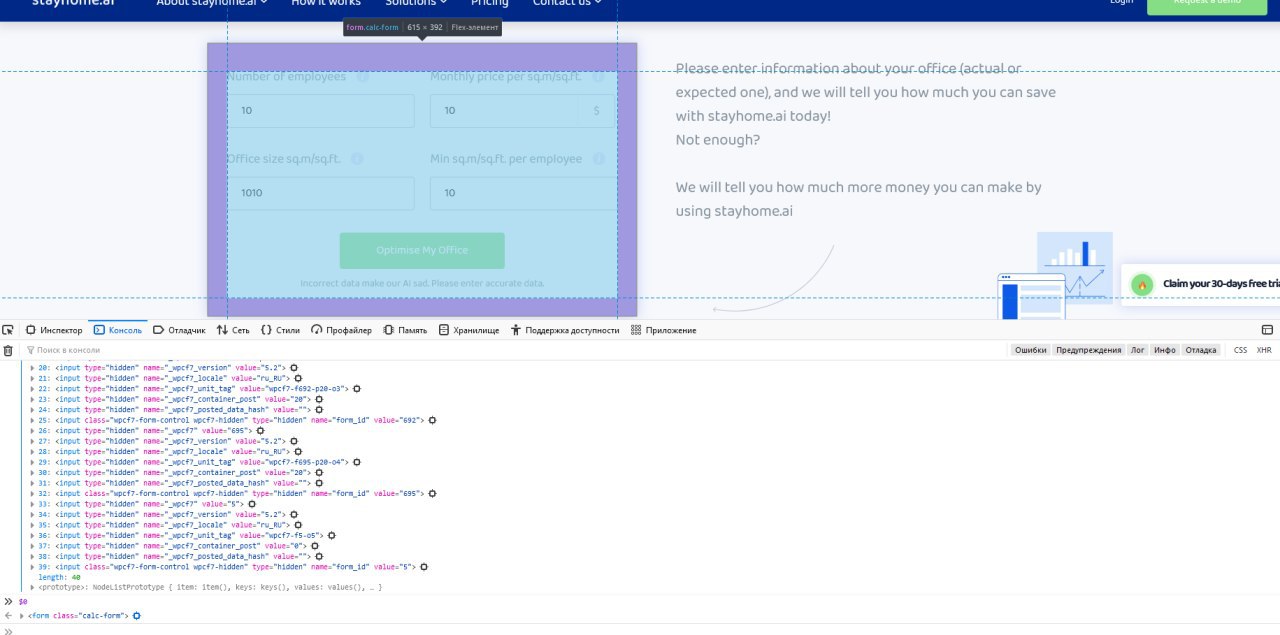Reveal node 20 _wpcf7_version in inspector via target icon
The width and height of the screenshot is (1280, 635).
click(294, 367)
